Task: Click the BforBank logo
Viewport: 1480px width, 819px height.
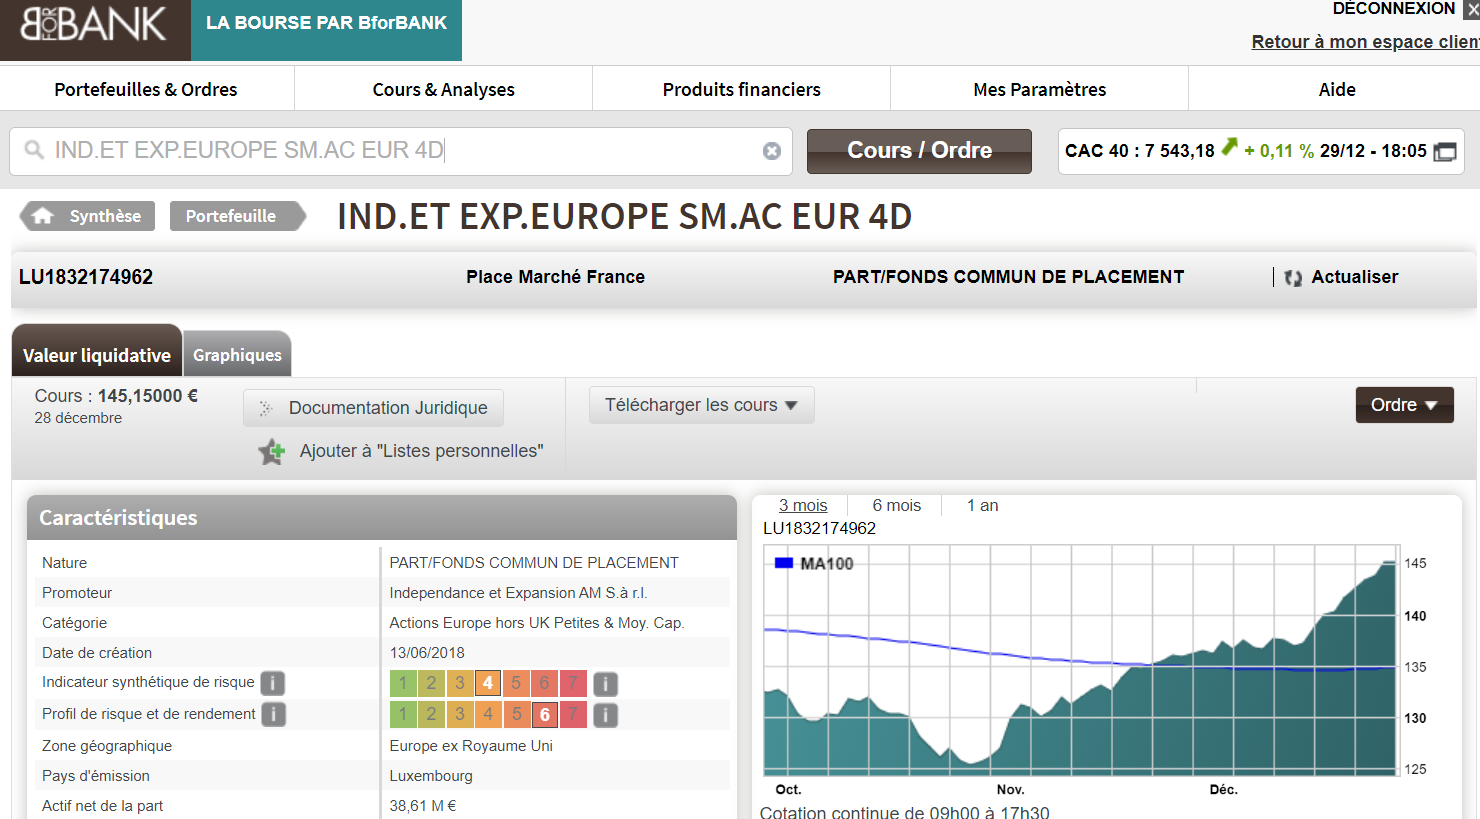Action: coord(94,24)
